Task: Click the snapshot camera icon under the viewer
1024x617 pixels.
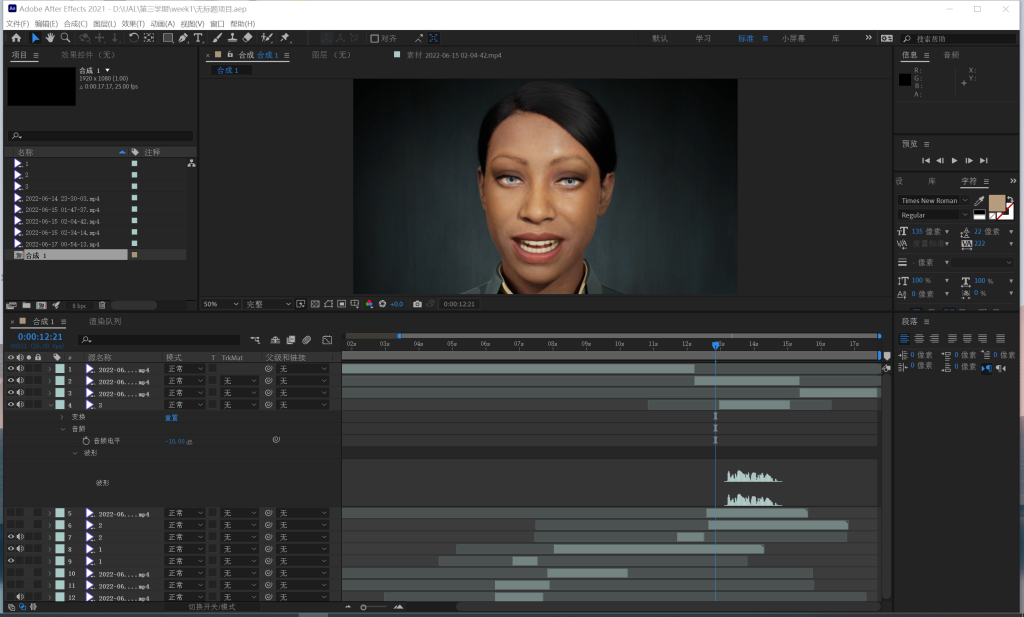Action: point(417,304)
